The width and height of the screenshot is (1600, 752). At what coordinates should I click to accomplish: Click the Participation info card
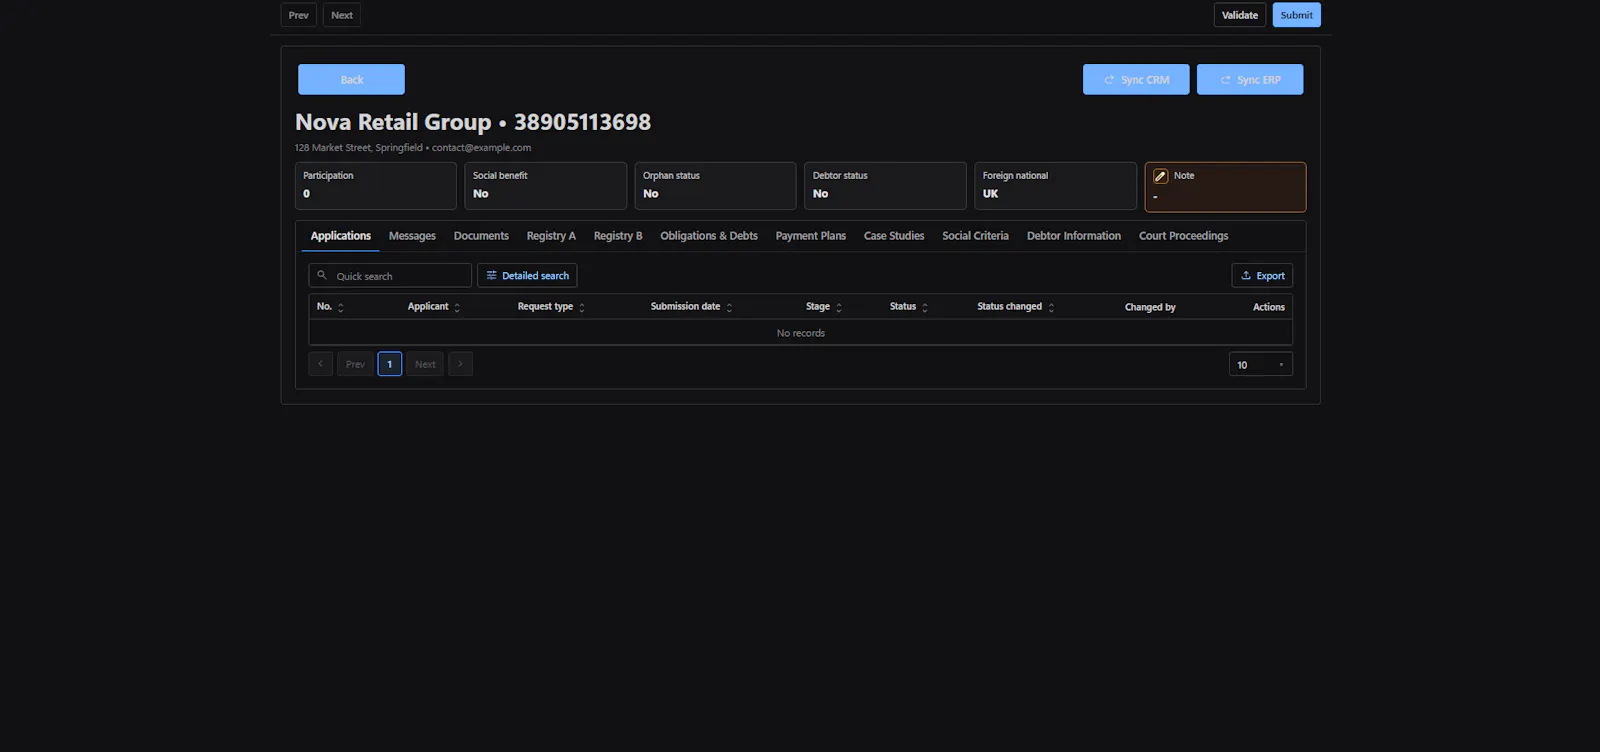pos(375,186)
